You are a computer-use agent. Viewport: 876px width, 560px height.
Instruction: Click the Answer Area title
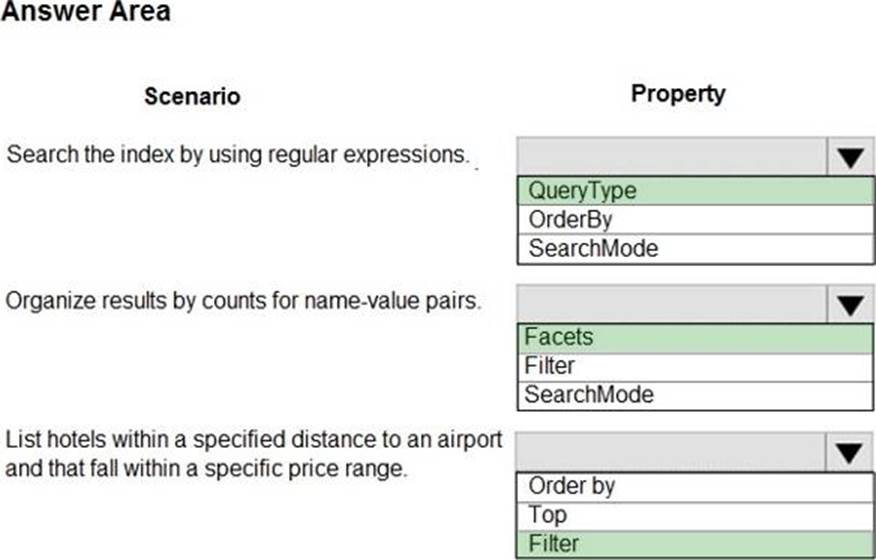pyautogui.click(x=86, y=13)
